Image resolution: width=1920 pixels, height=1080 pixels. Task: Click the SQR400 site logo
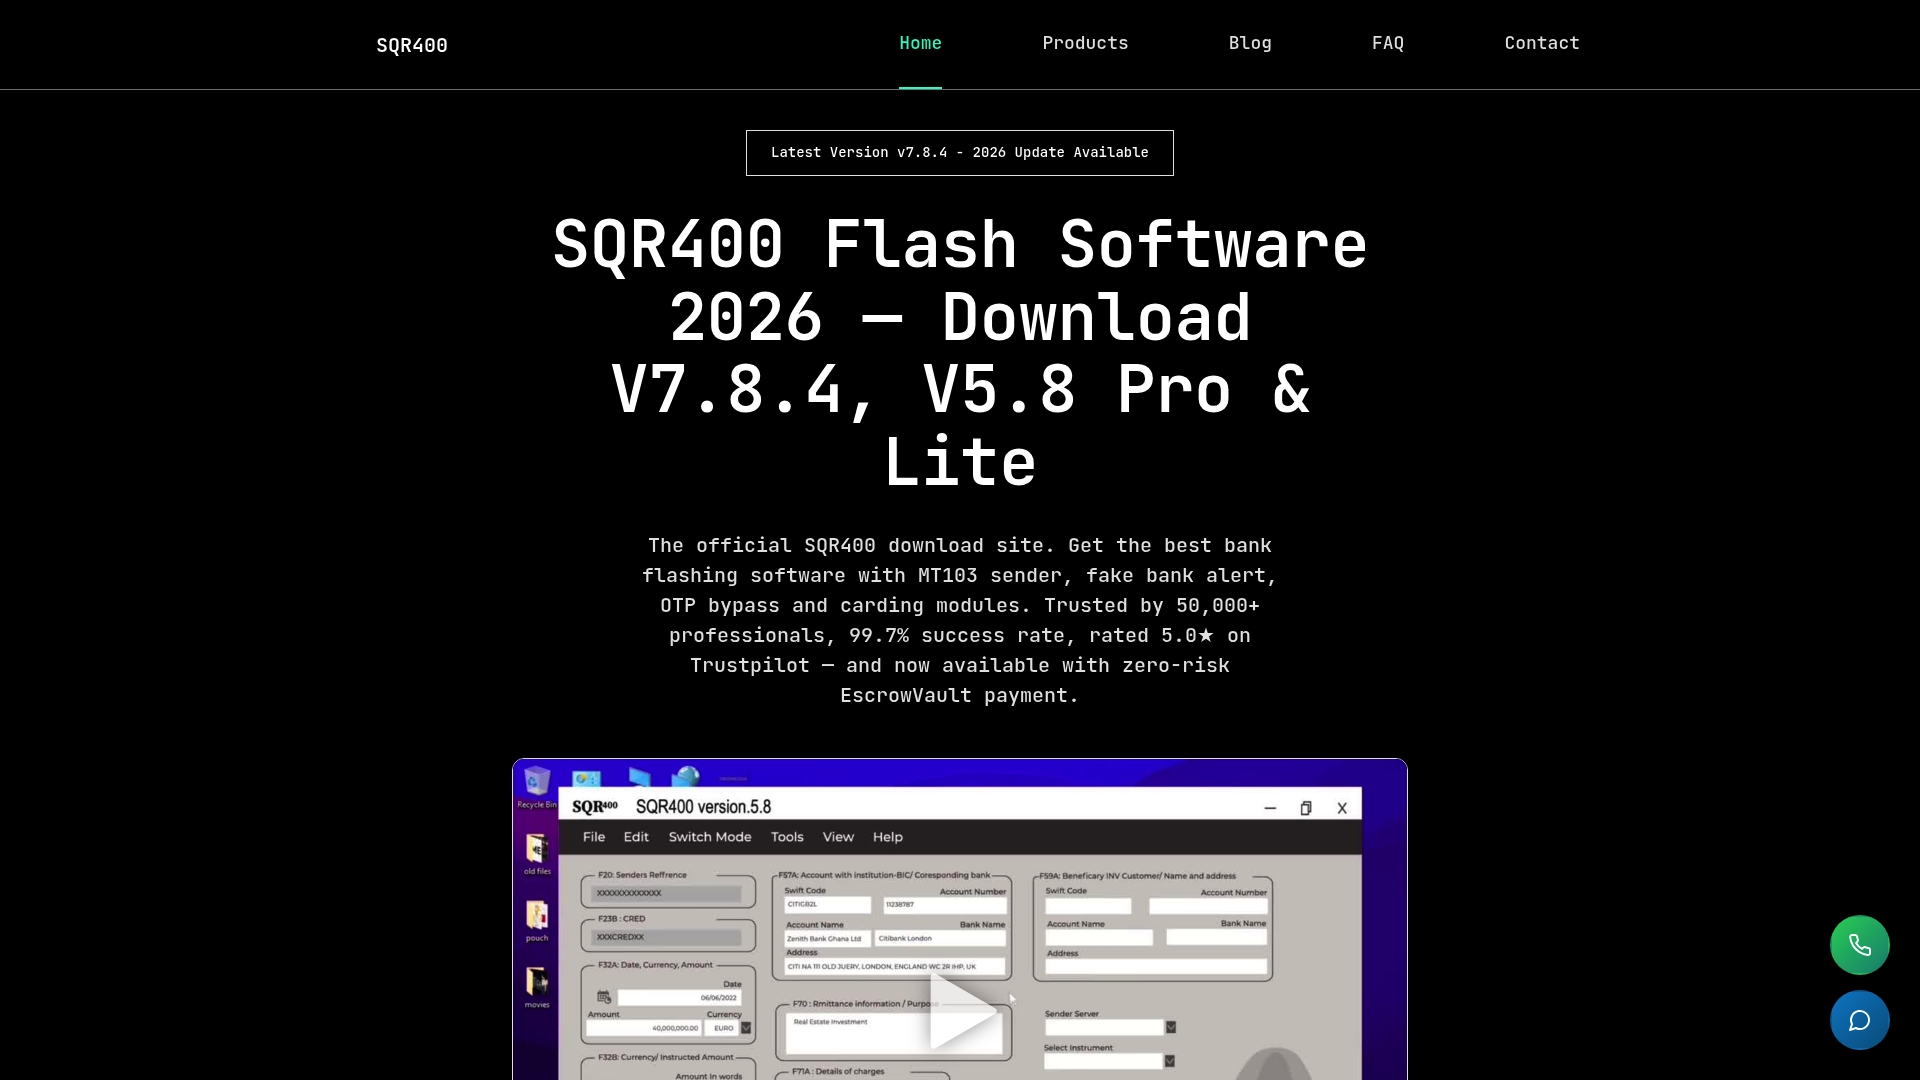(412, 45)
